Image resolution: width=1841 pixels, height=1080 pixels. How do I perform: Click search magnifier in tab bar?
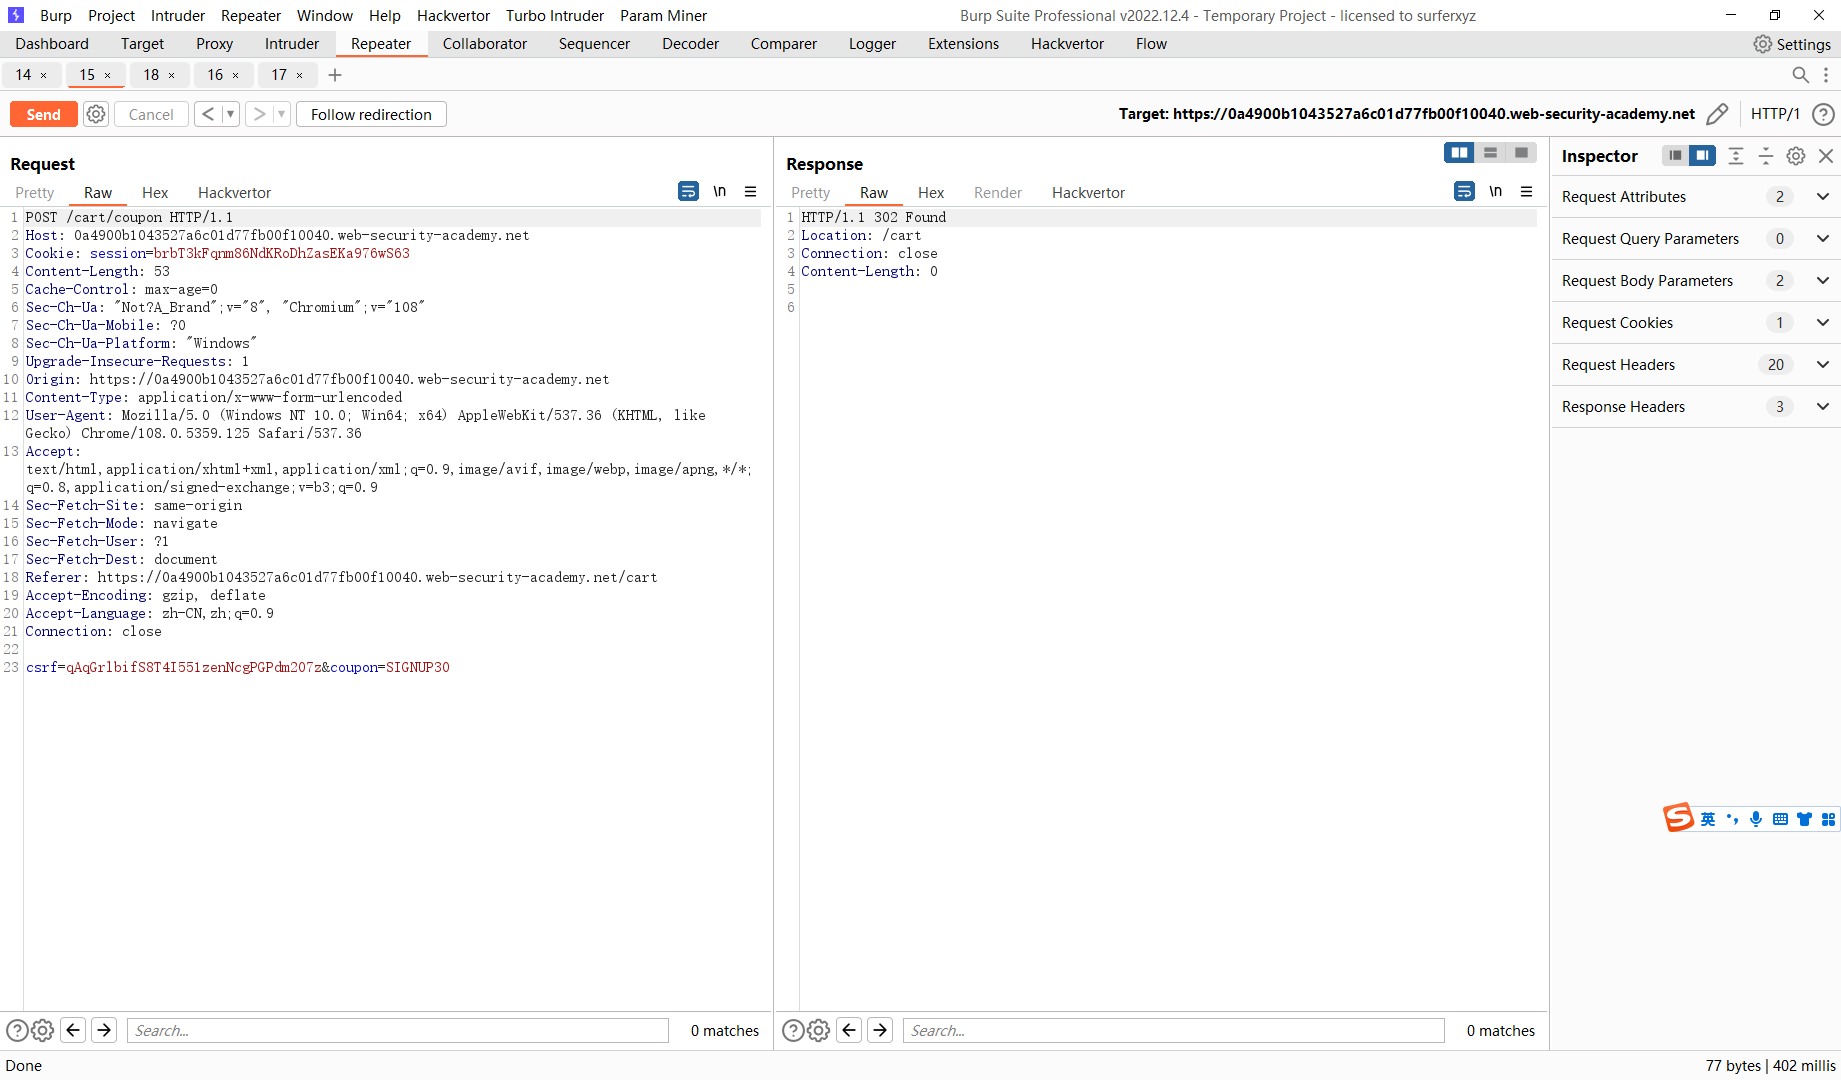click(x=1800, y=75)
